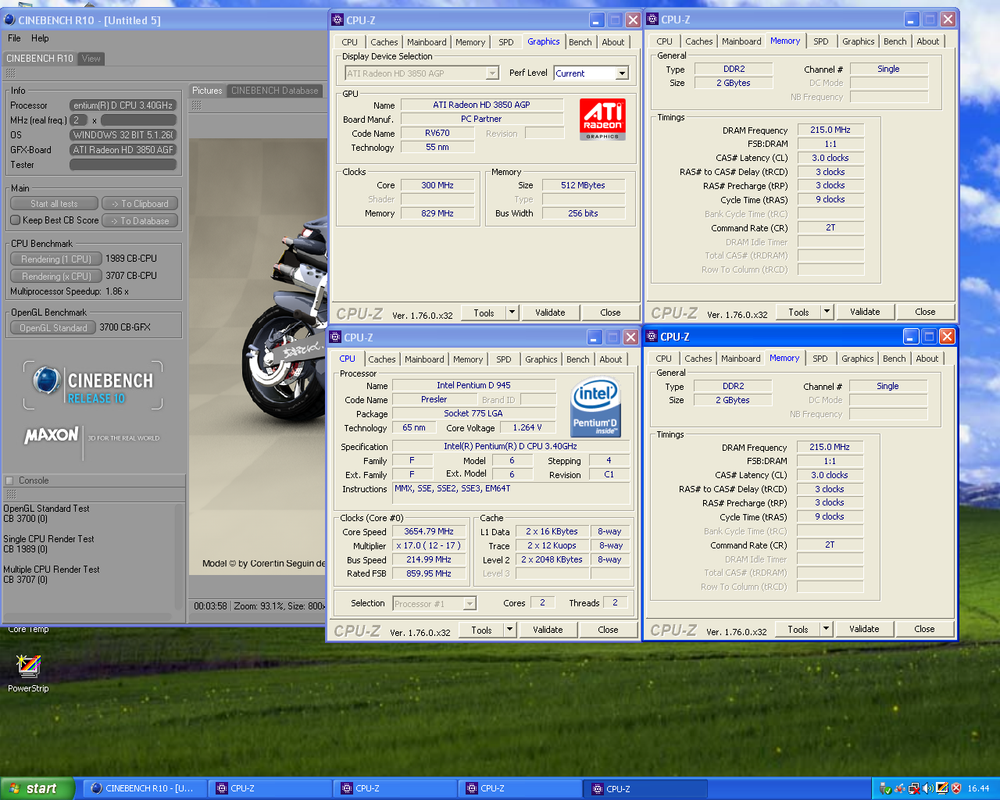Screen dimensions: 1000x800
Task: Enable Keep Best CB Score checkbox
Action: [15, 220]
